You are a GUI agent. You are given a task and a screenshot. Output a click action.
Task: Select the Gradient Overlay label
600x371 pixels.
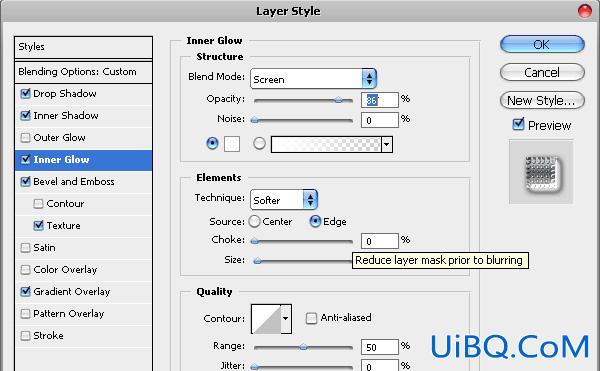coord(72,292)
